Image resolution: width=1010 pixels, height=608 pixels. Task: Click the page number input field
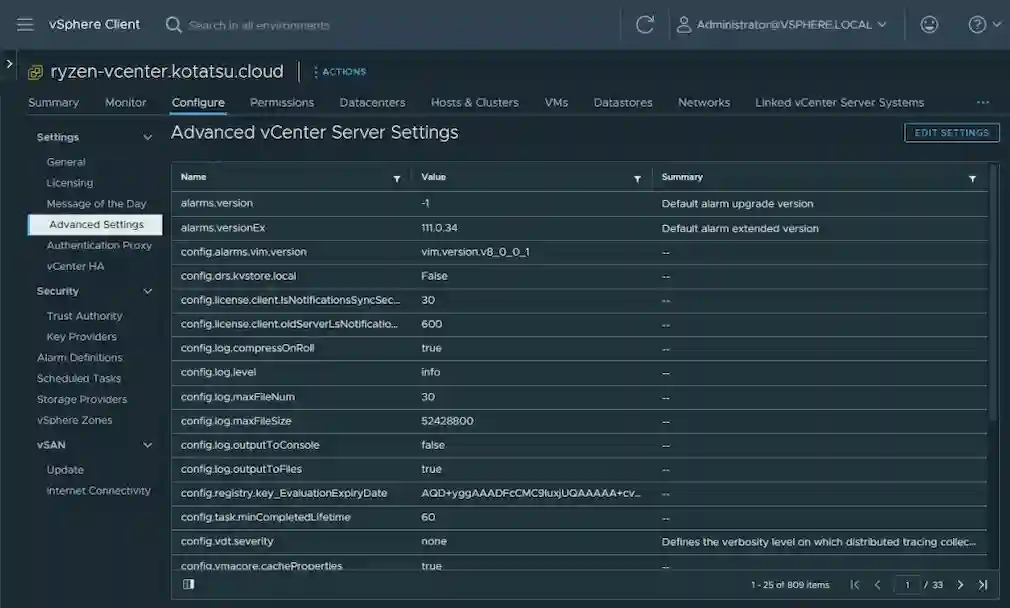907,585
